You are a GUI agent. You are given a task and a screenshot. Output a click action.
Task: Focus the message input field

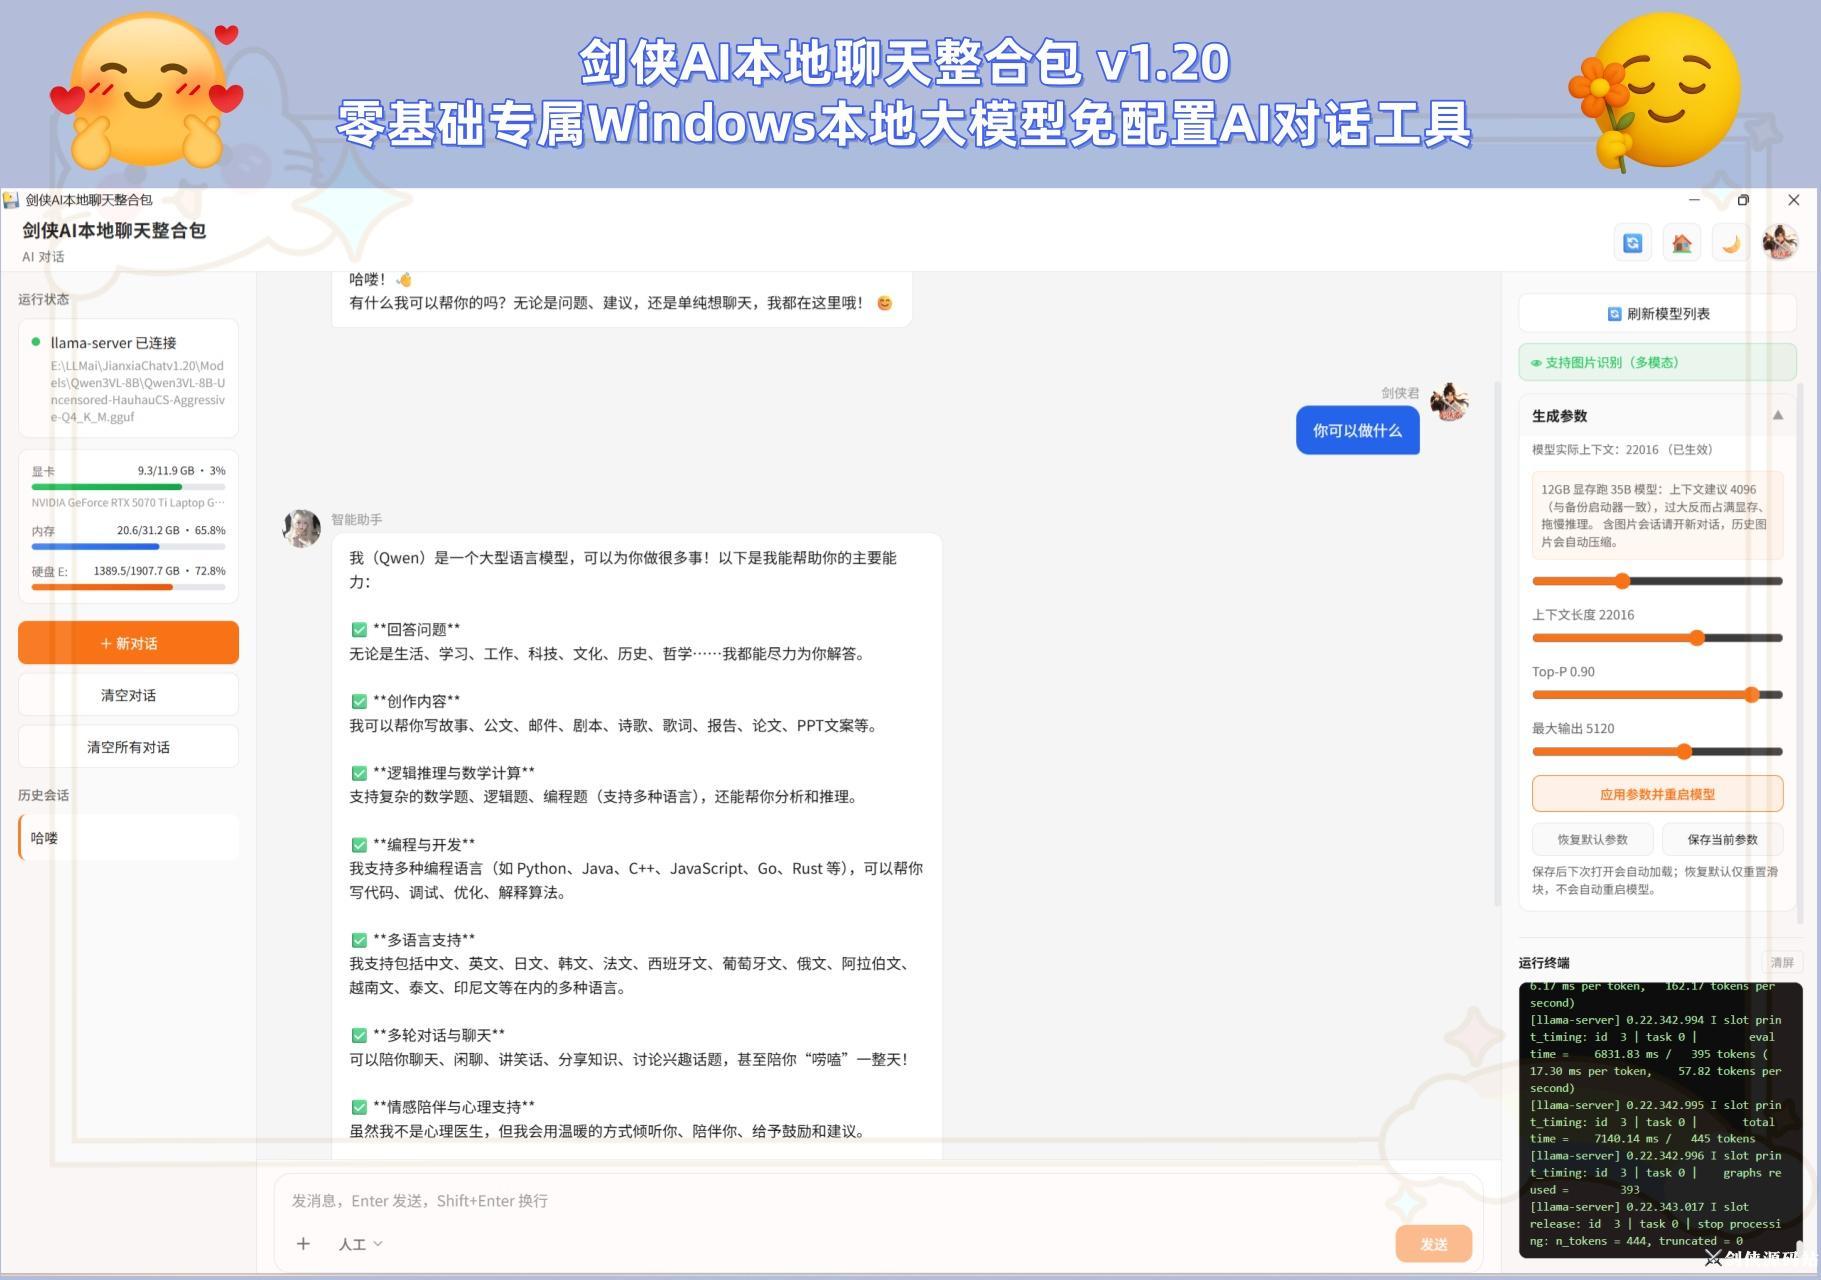pos(876,1200)
